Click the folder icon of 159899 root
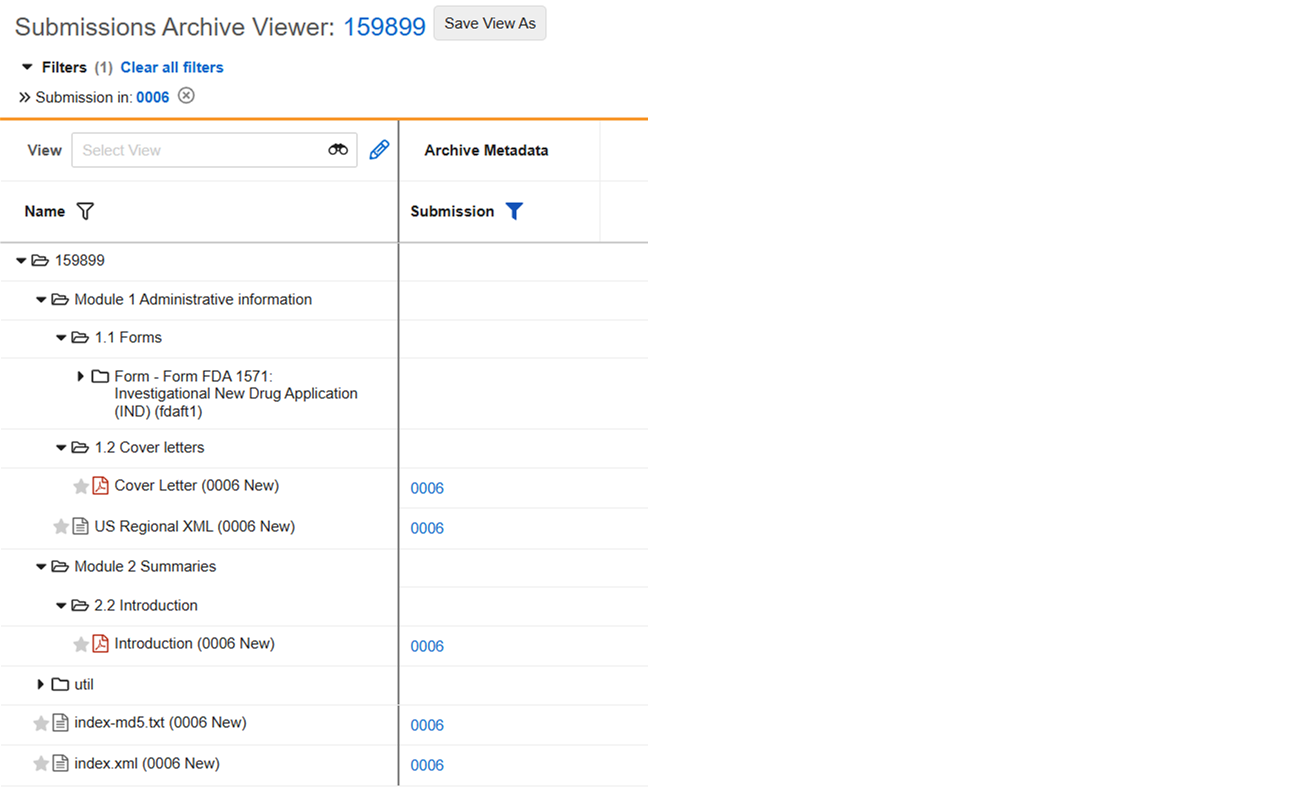The height and width of the screenshot is (796, 1315). (40, 260)
